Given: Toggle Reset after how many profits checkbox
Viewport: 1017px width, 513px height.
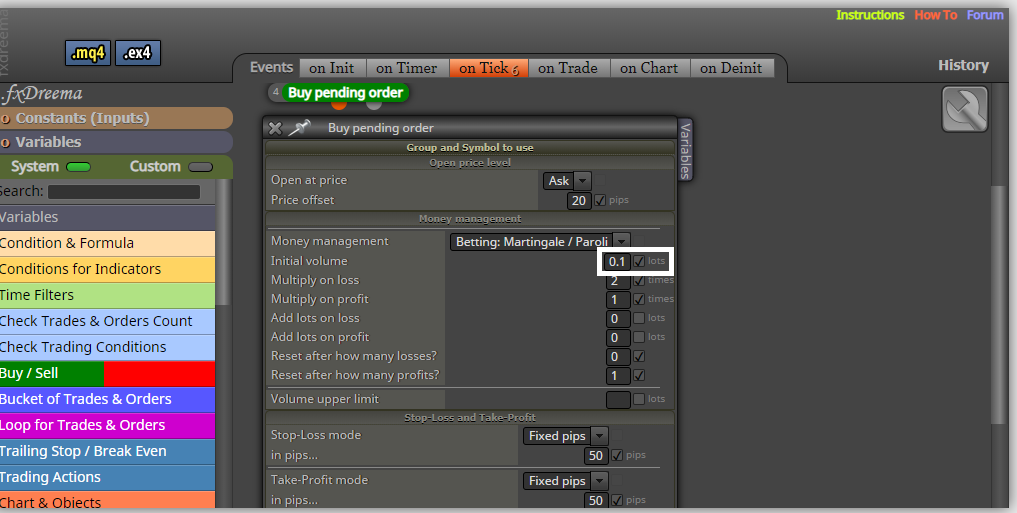Looking at the screenshot, I should pos(639,375).
